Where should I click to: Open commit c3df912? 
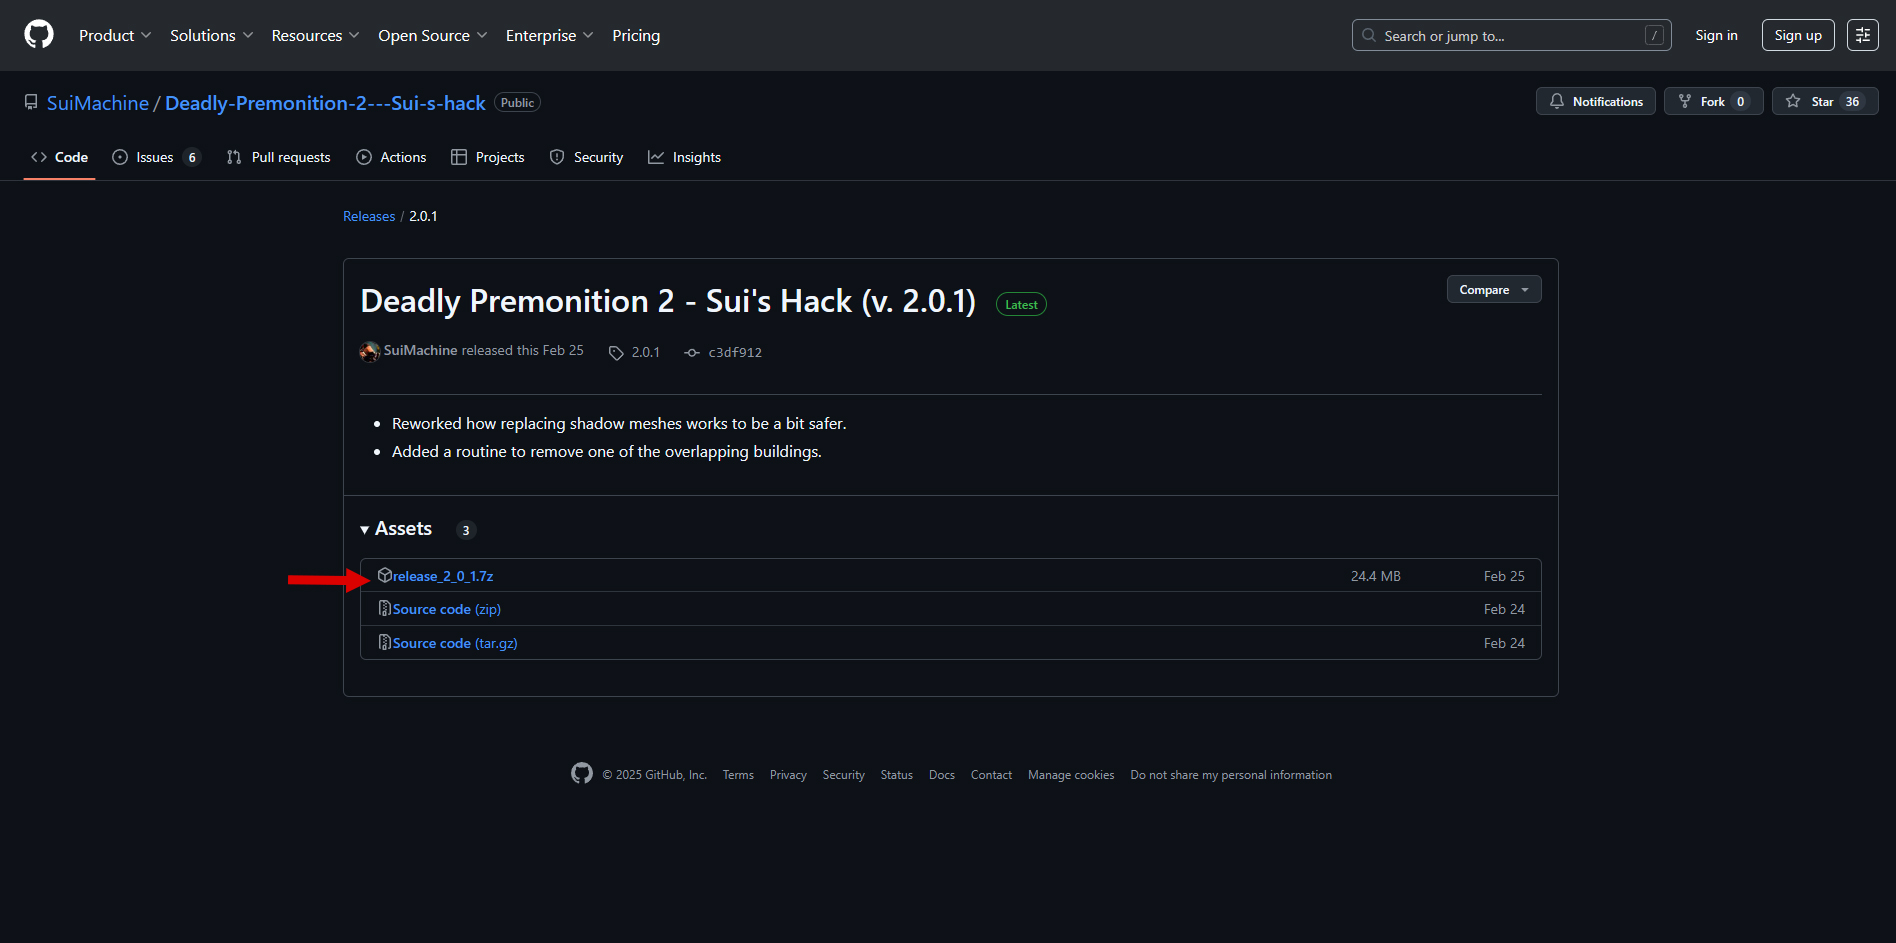[x=734, y=353]
